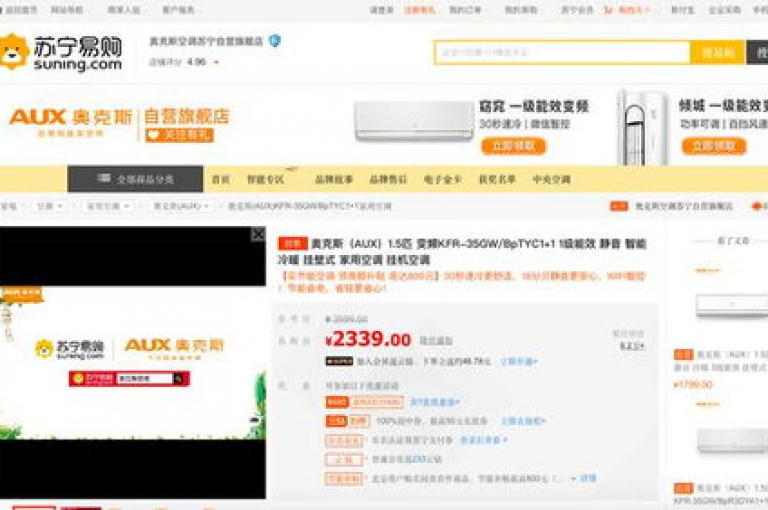
Task: Open the 中央空调 store tab
Action: point(552,179)
